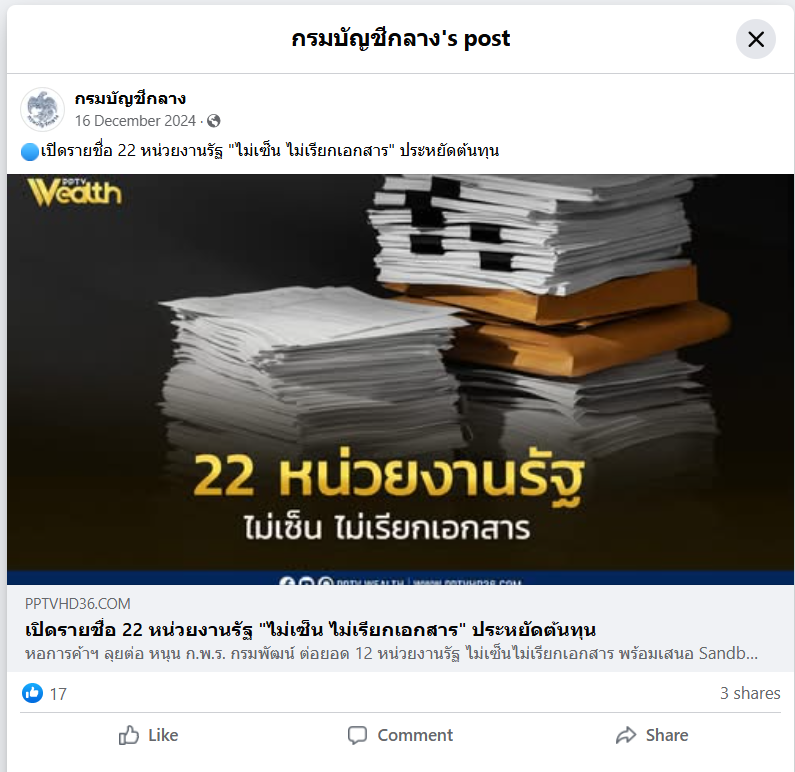View the 17 reactions count
The width and height of the screenshot is (795, 772).
[58, 694]
